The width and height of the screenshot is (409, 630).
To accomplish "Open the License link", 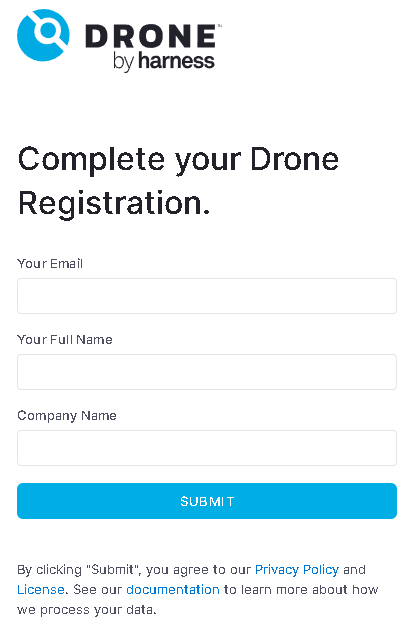I will point(41,589).
